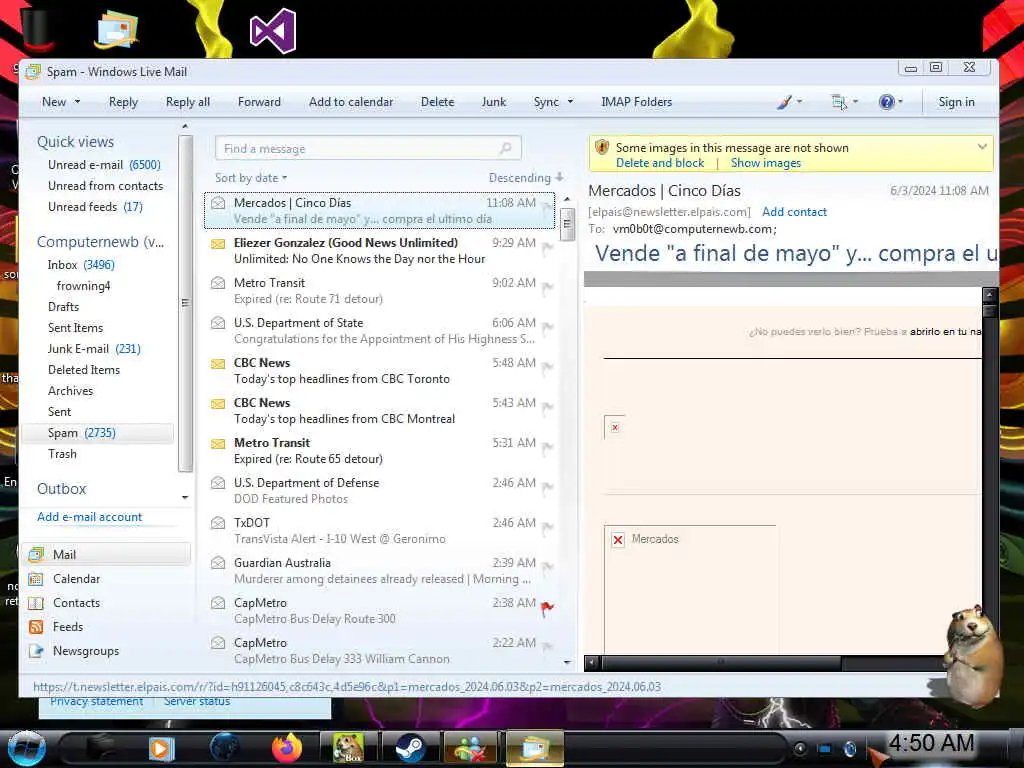Click the blue Help question mark icon
Screen dimensions: 1024x768
tap(886, 102)
